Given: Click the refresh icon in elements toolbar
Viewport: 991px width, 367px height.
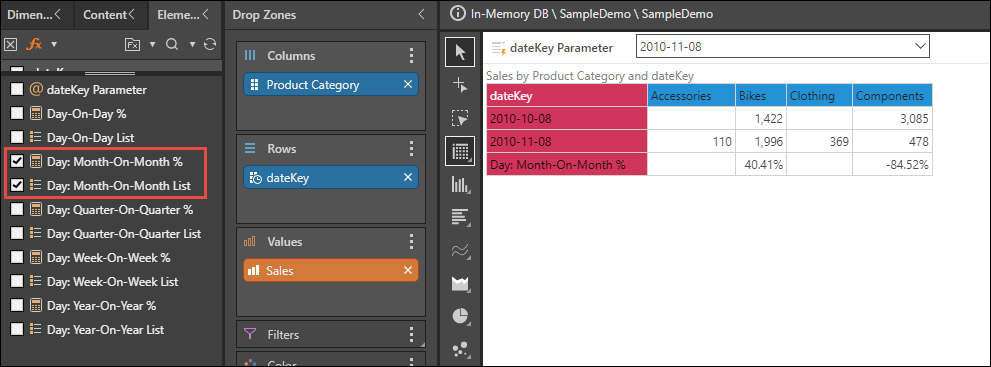Looking at the screenshot, I should 210,44.
